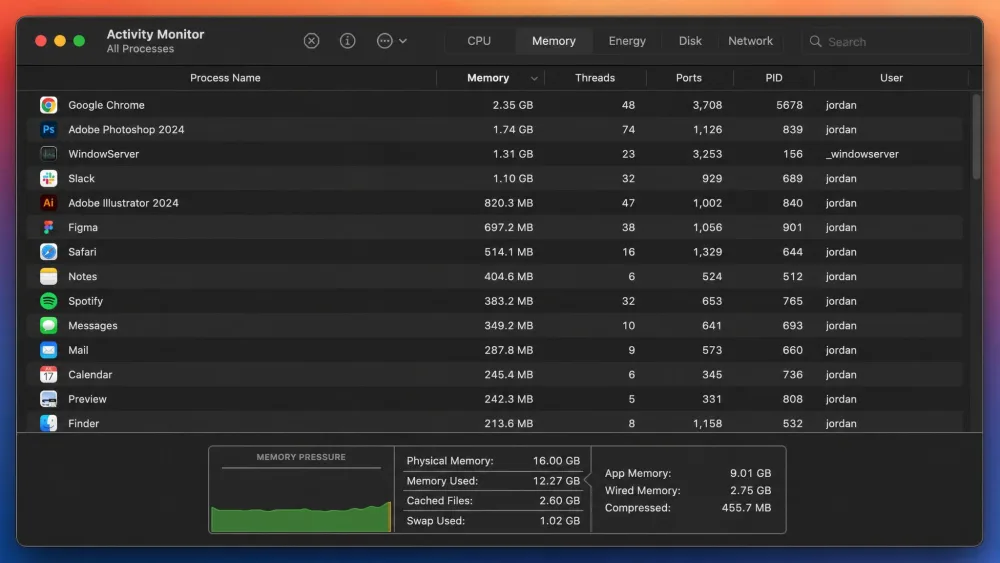This screenshot has width=1000, height=563.
Task: Select the Preview process name
Action: point(87,399)
